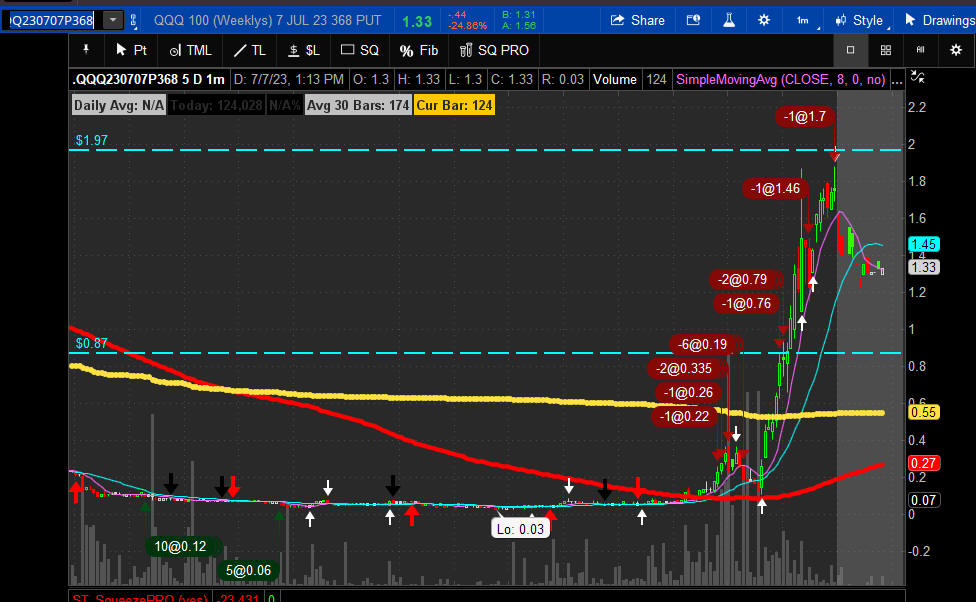Image resolution: width=976 pixels, height=602 pixels.
Task: Select the TML drawing tool
Action: click(191, 50)
